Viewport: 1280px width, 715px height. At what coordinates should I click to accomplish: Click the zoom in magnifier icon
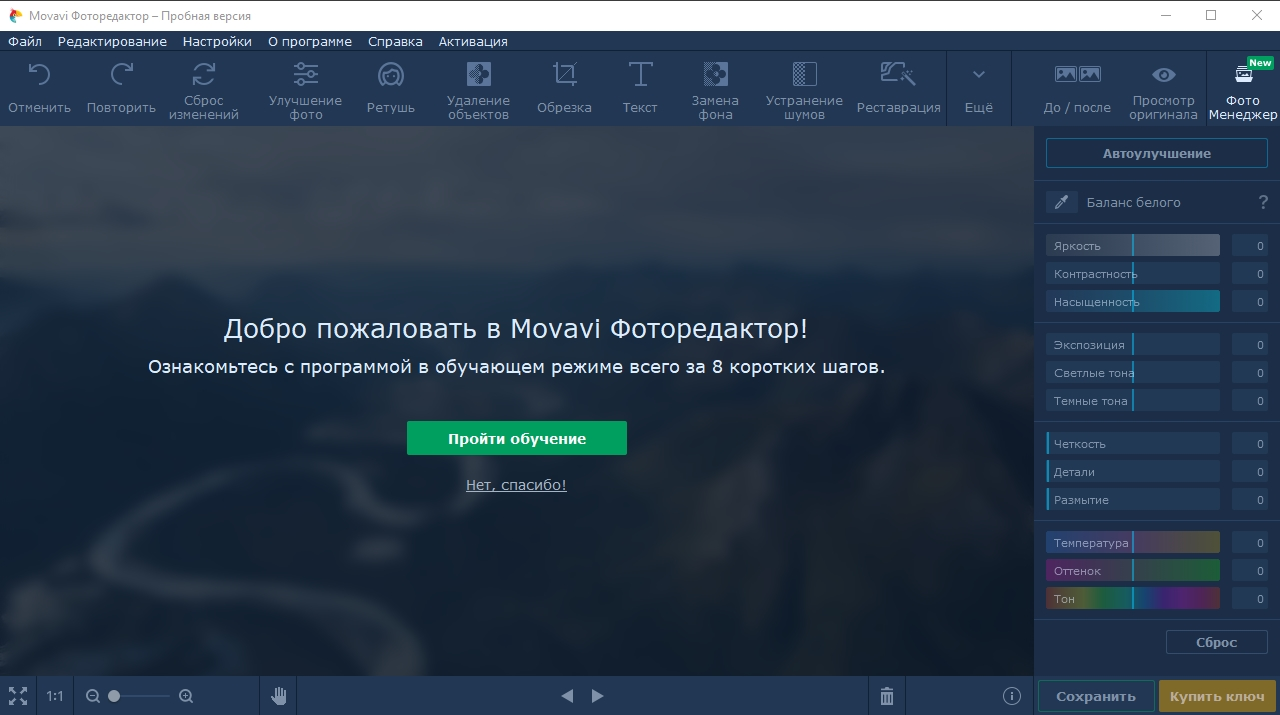coord(186,696)
